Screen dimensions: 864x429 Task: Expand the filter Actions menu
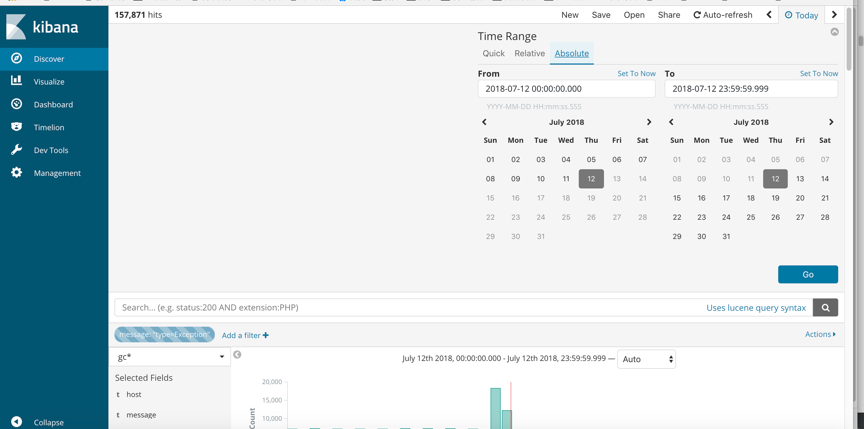click(820, 334)
